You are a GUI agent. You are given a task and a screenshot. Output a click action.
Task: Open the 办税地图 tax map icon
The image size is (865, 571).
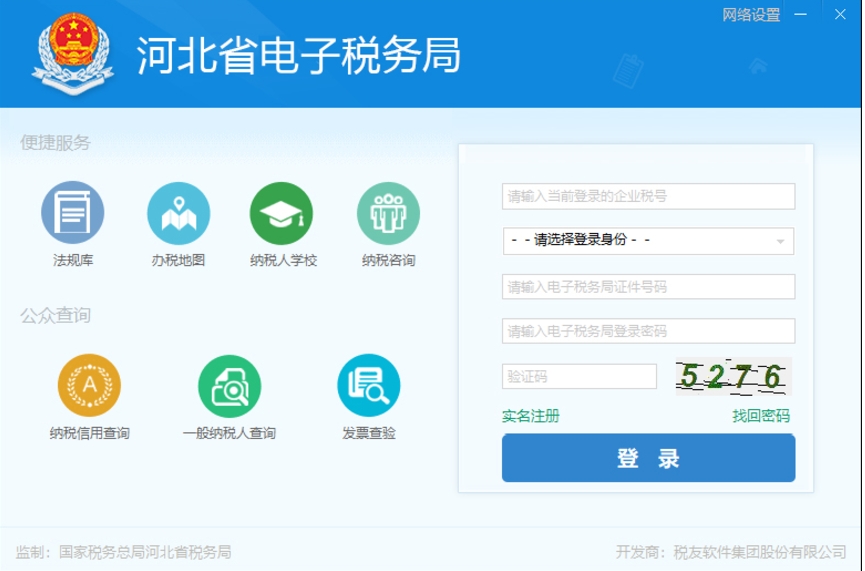178,213
